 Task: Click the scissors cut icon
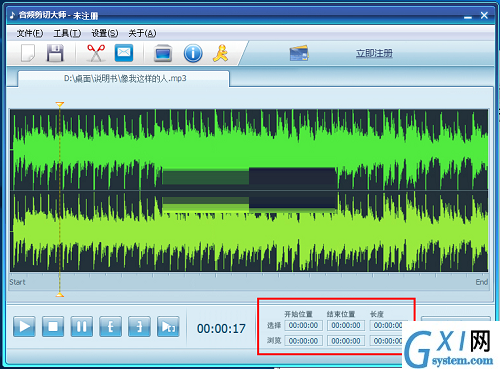tap(96, 53)
